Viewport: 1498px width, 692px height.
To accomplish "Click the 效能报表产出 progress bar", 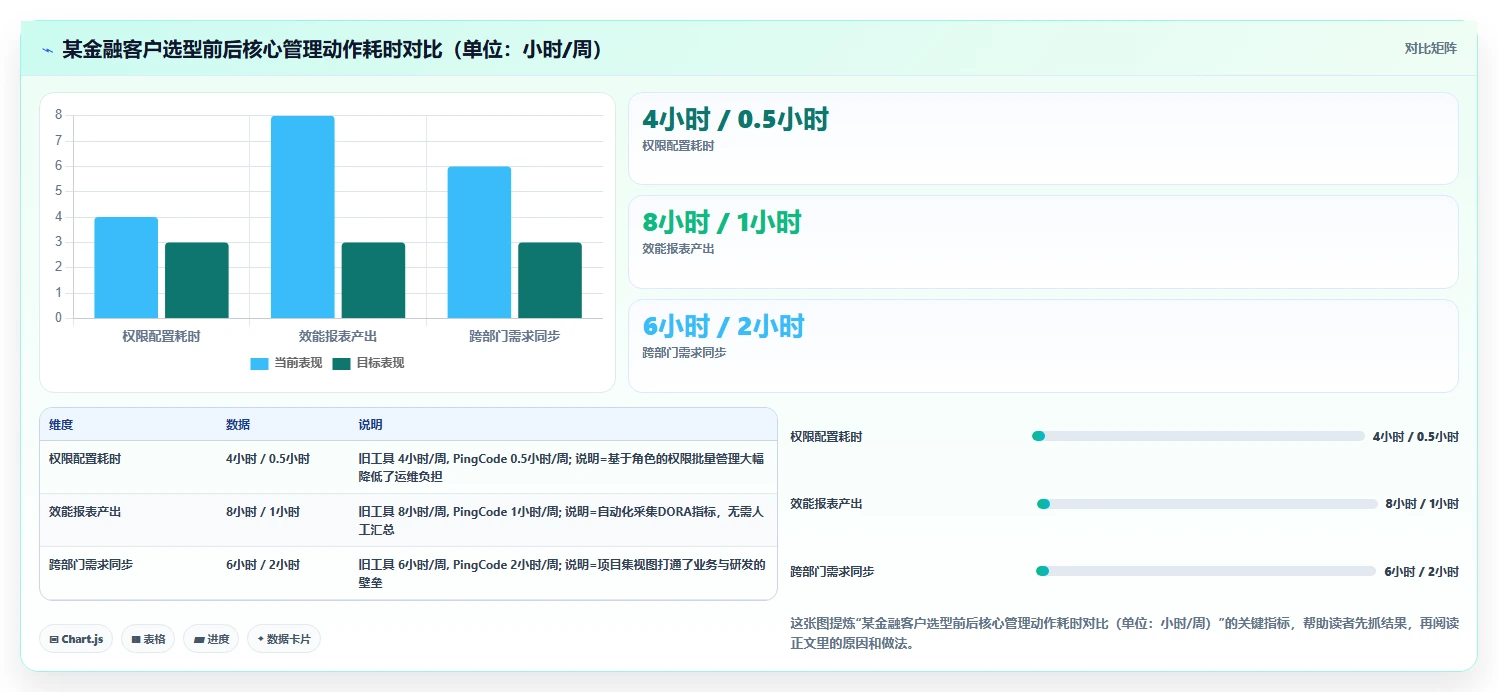I will pyautogui.click(x=1207, y=504).
